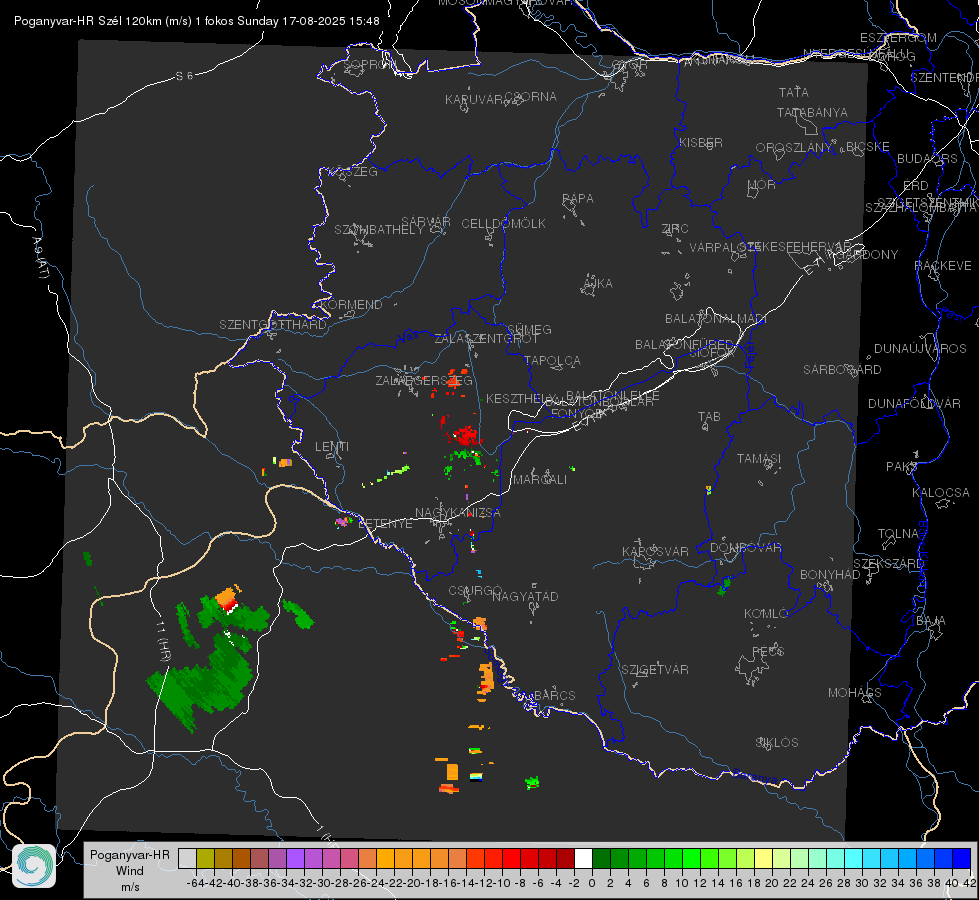979x900 pixels.
Task: Click the BONYHÁD city label
Action: pos(830,575)
